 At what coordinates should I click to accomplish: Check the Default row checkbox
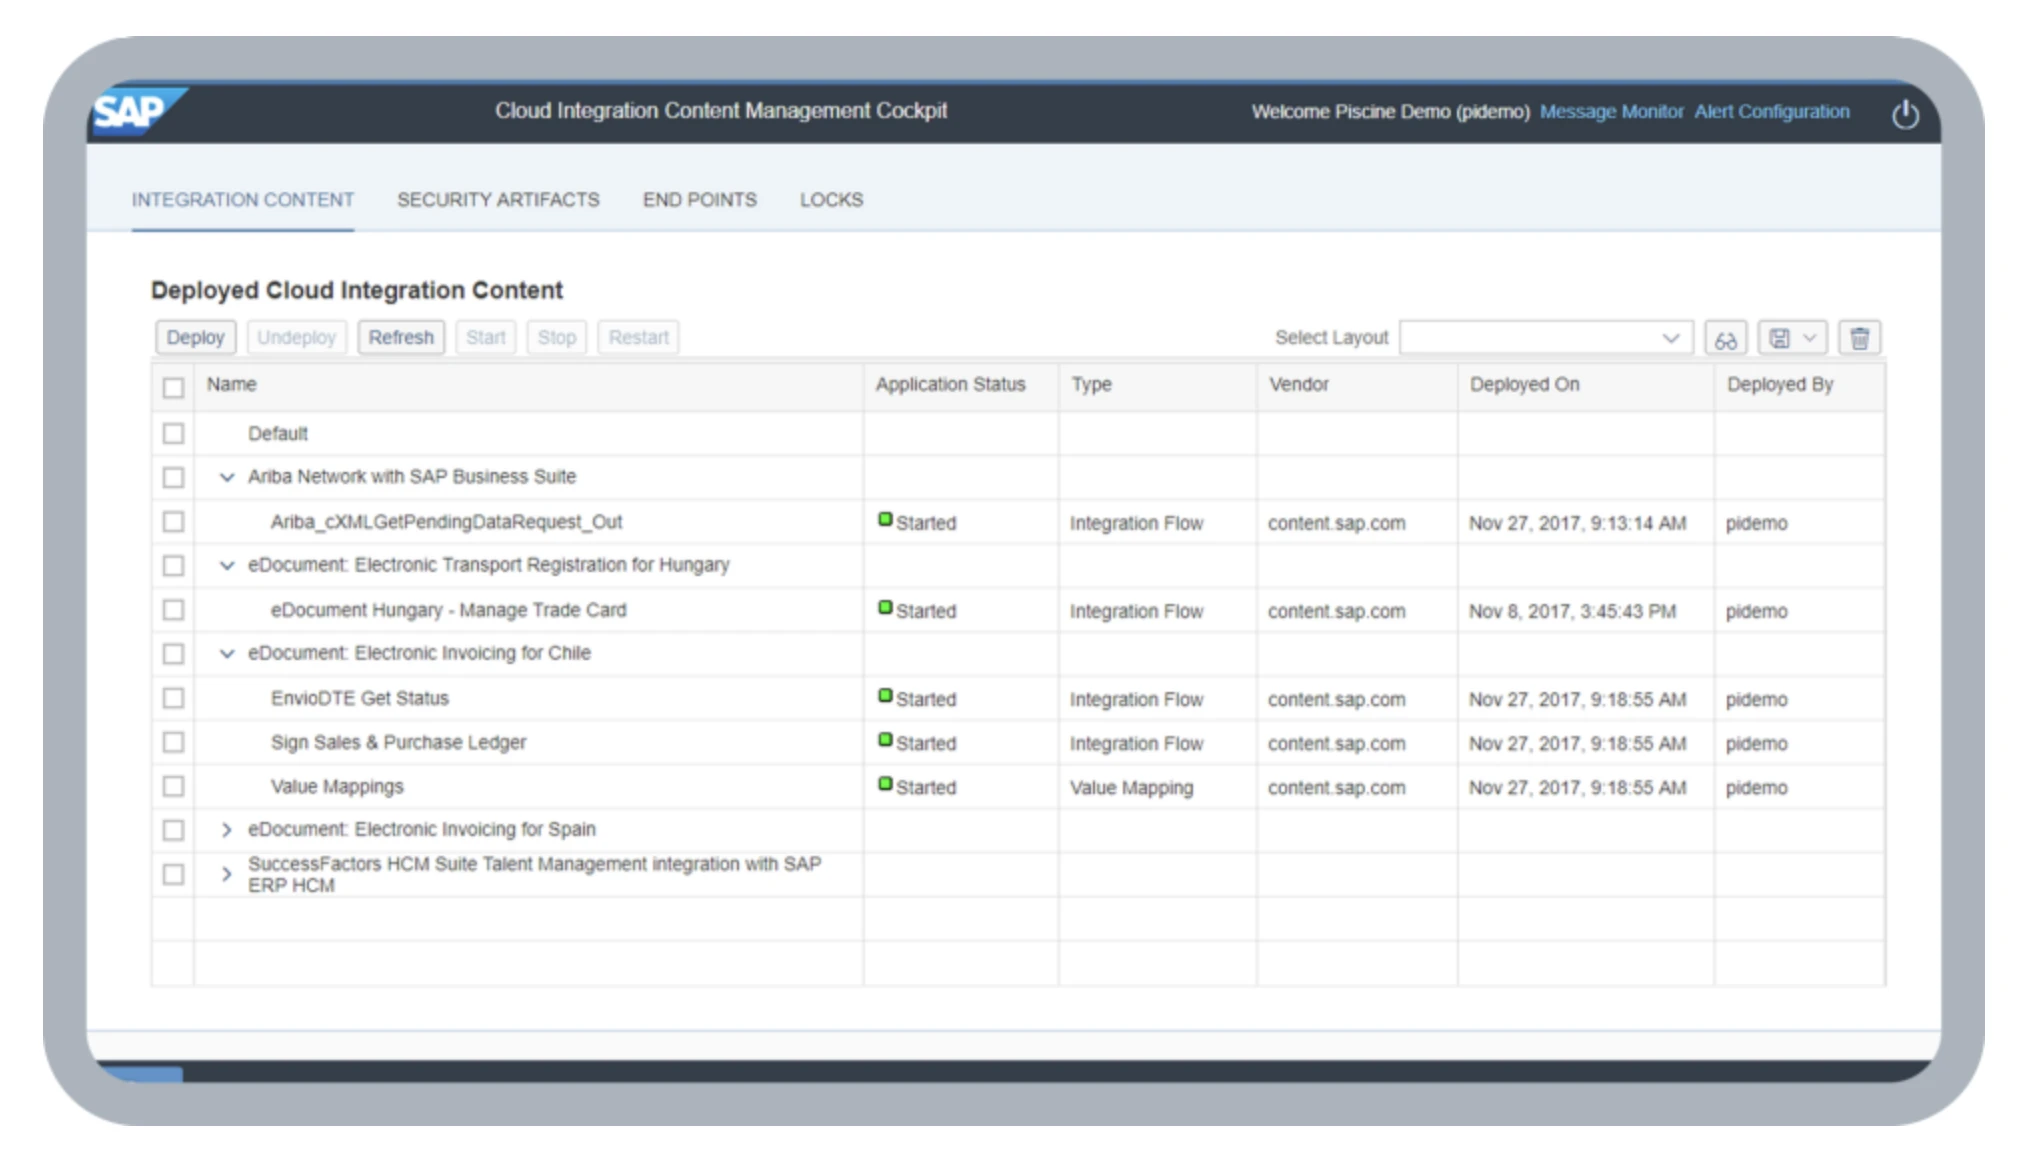click(173, 434)
